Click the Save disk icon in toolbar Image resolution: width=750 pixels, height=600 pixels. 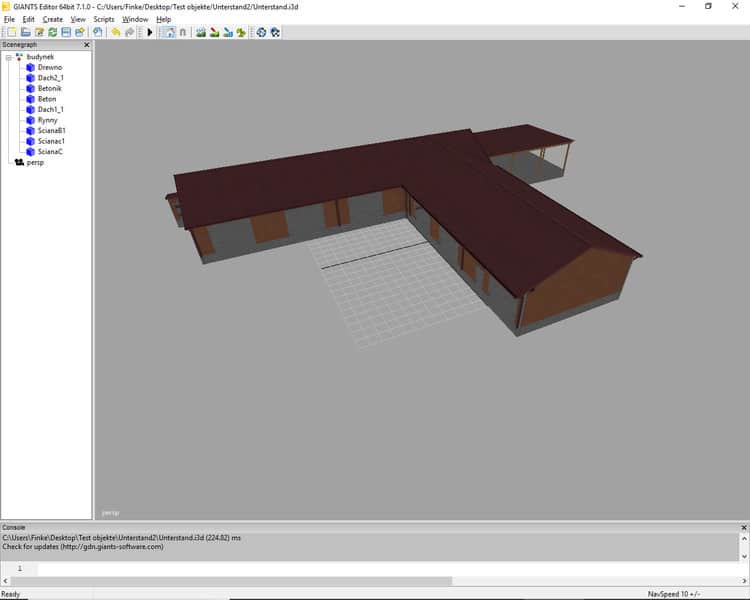pyautogui.click(x=66, y=32)
